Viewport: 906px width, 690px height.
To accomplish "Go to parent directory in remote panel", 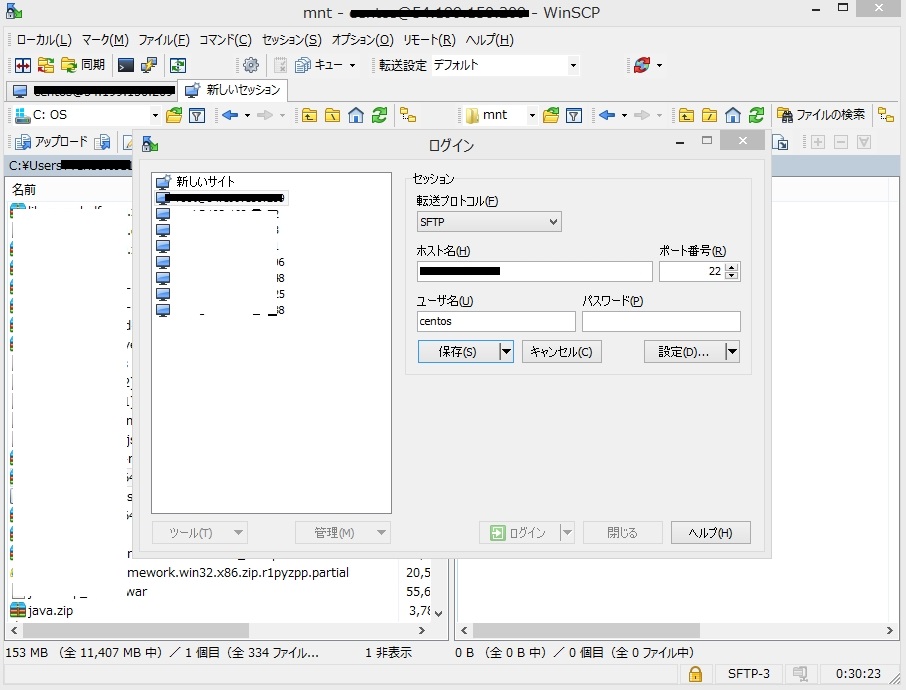I will [686, 116].
